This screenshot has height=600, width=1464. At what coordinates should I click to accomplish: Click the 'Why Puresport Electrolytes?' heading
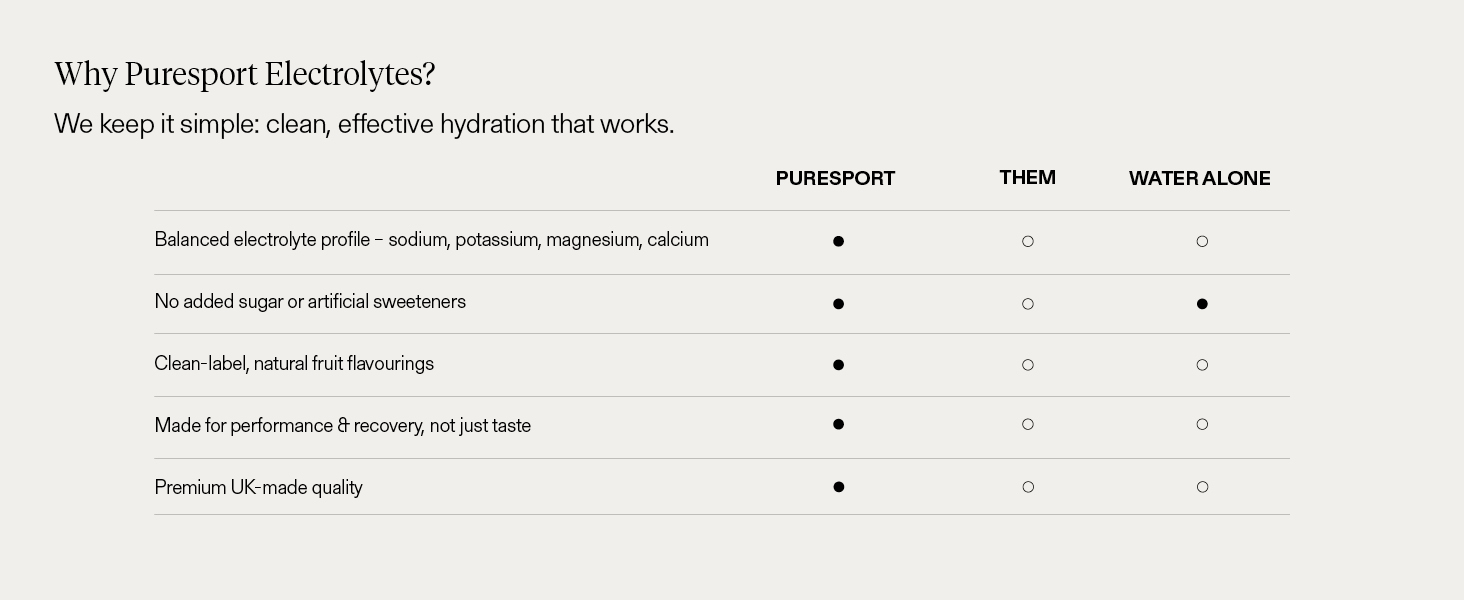(245, 74)
